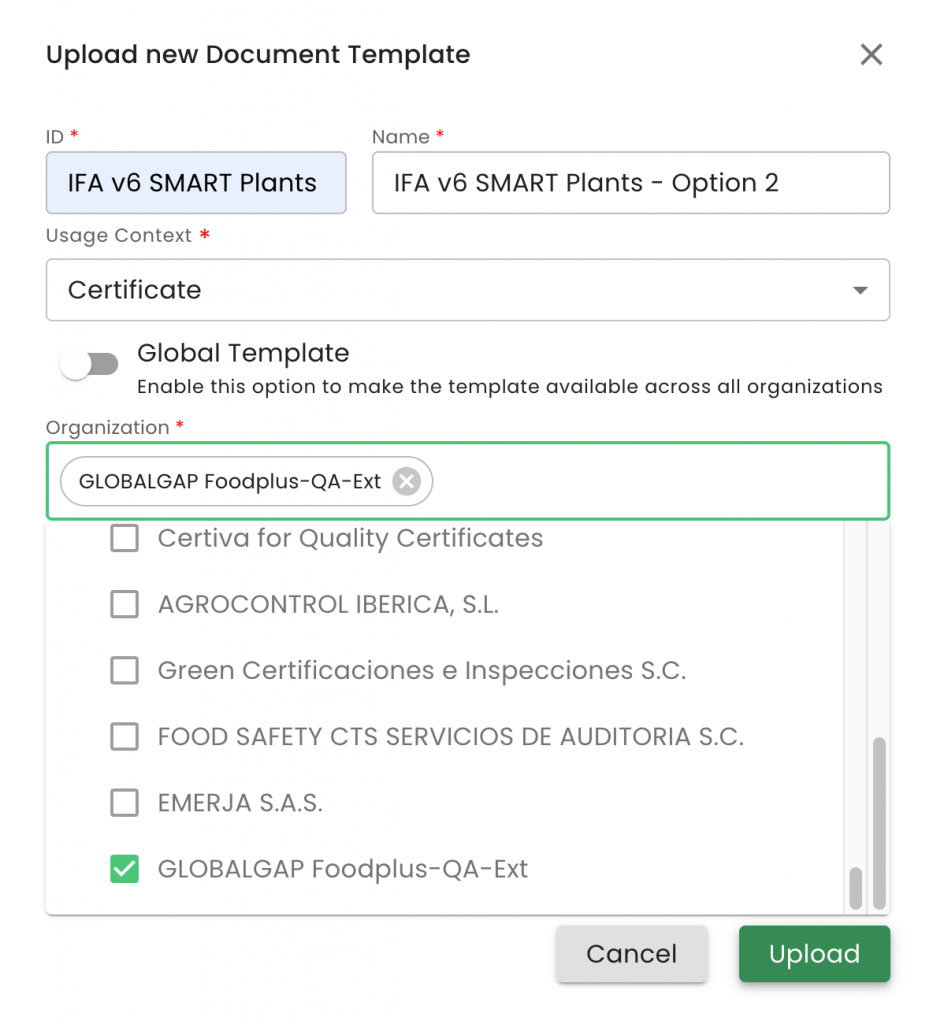Click the Upload button
Image resolution: width=933 pixels, height=1024 pixels.
[814, 954]
